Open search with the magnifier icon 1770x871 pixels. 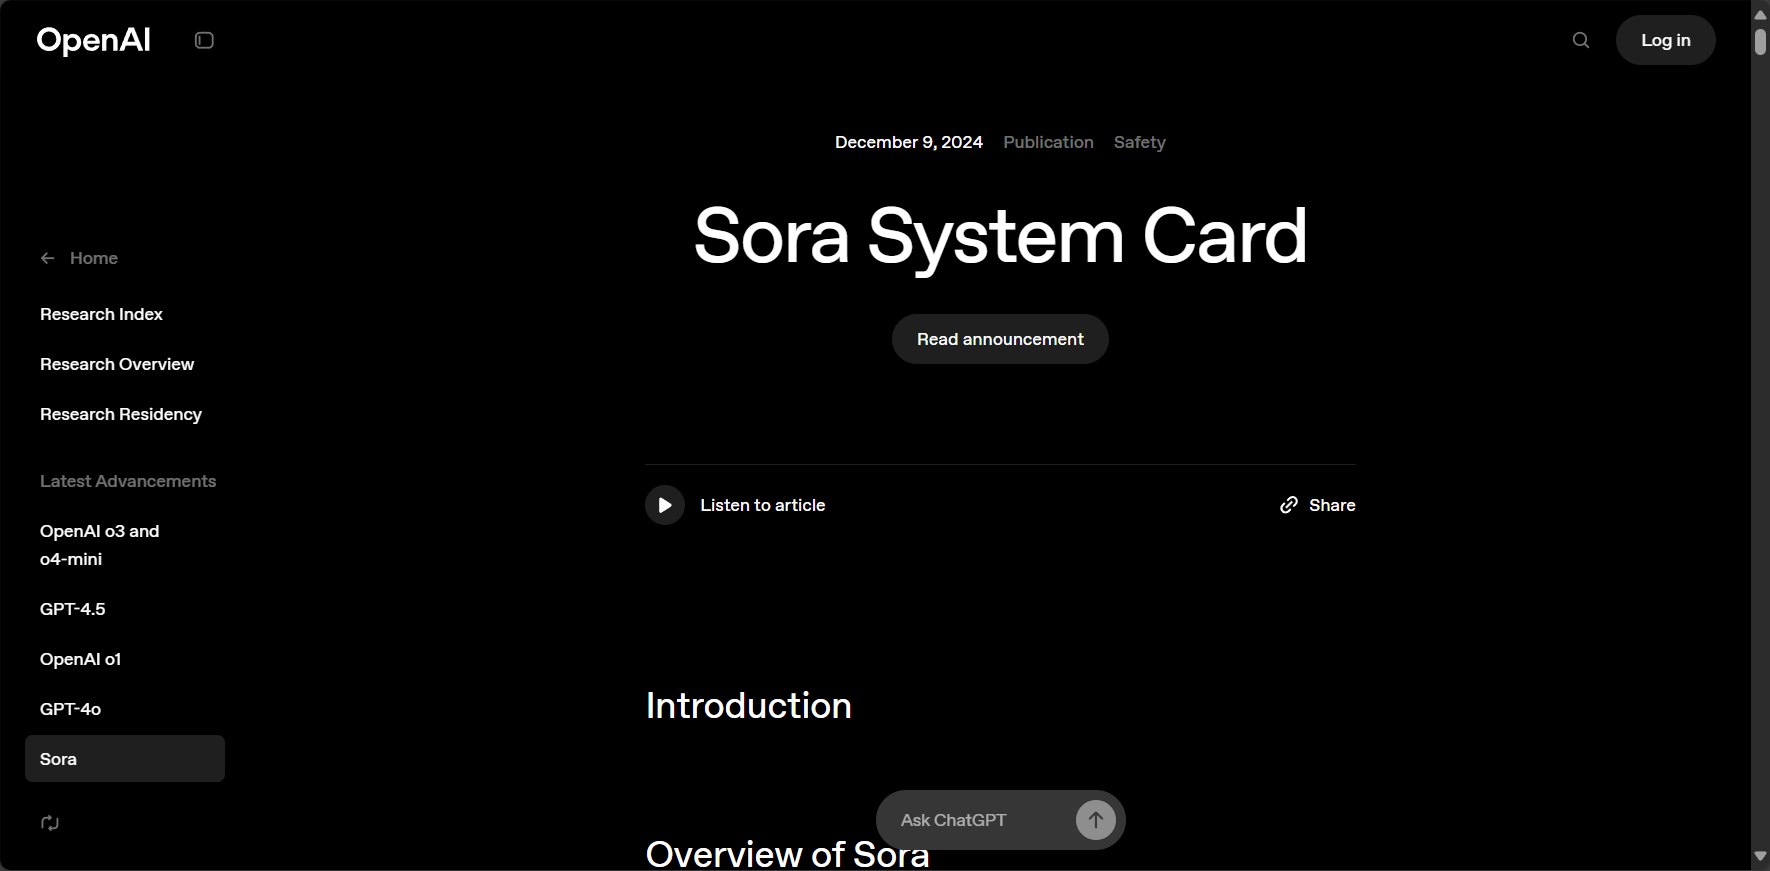(x=1581, y=40)
